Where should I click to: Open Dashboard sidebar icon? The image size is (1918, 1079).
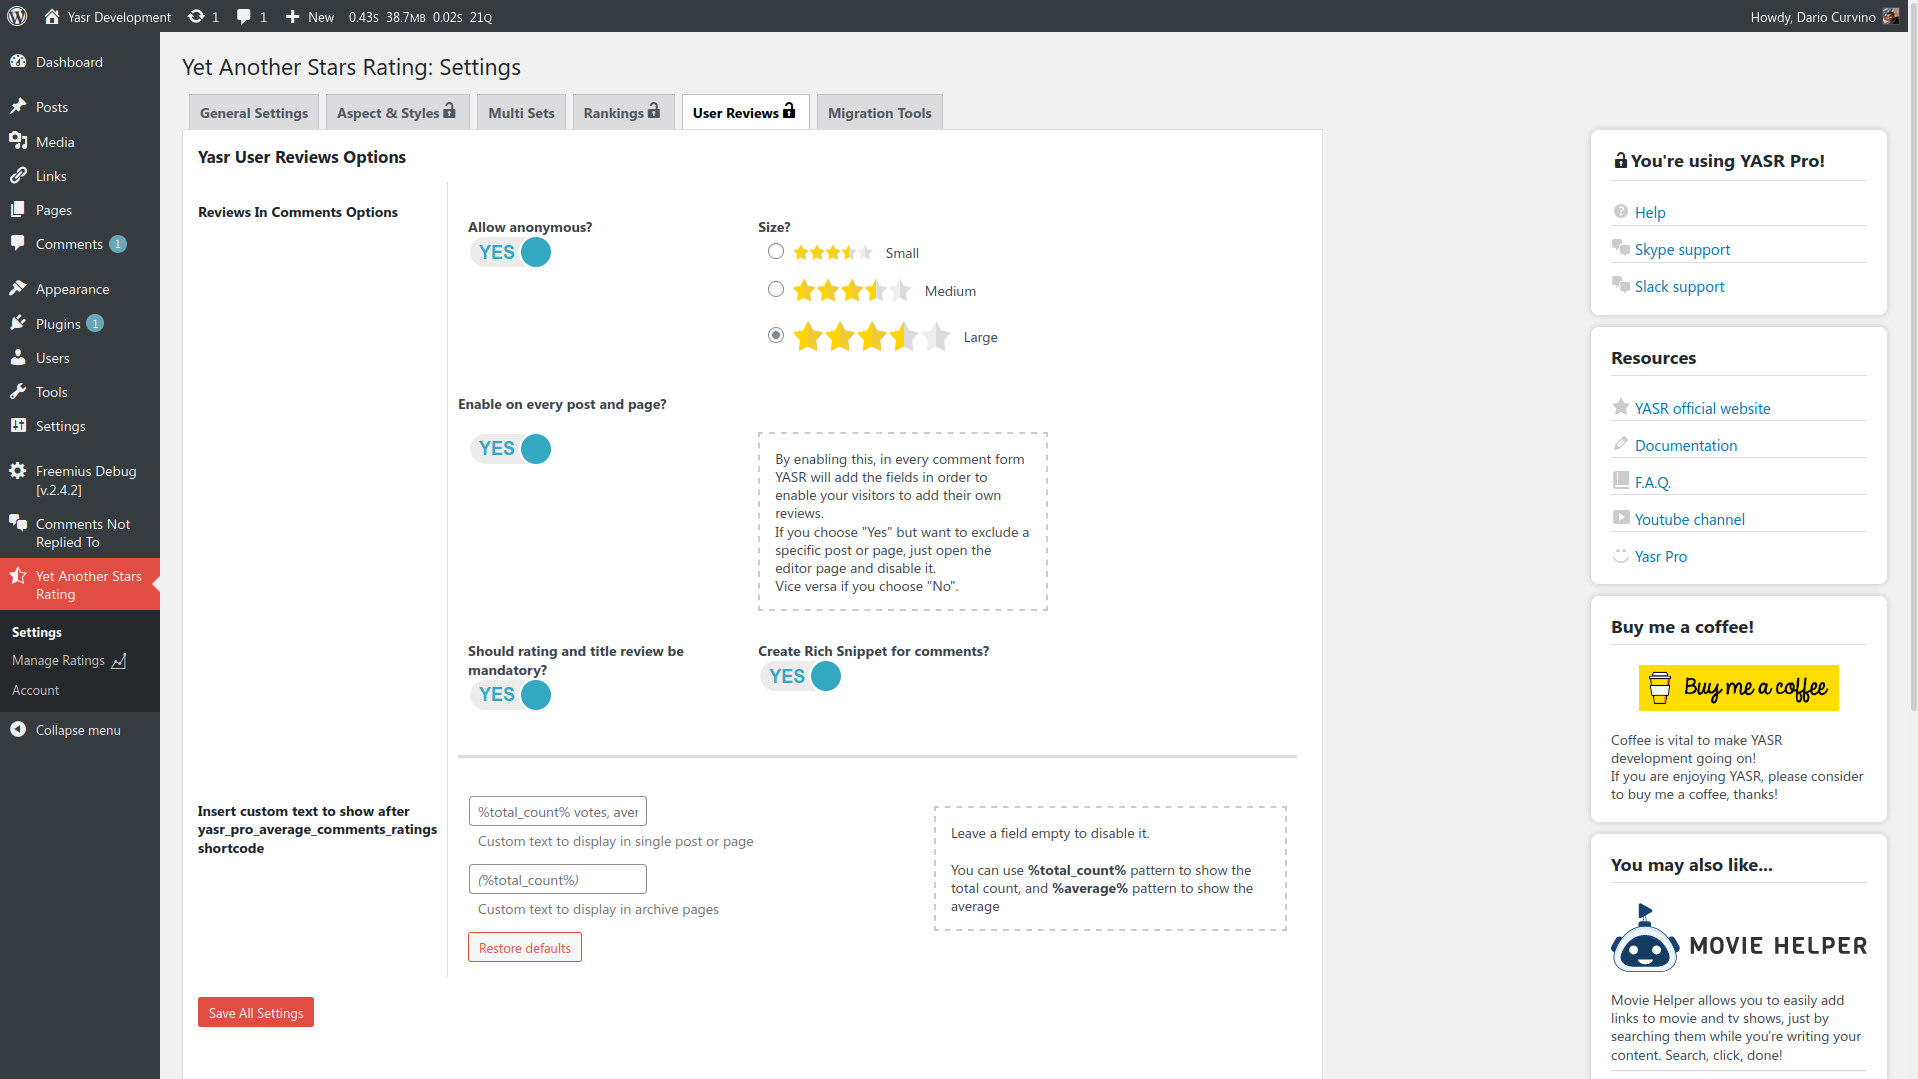point(18,61)
